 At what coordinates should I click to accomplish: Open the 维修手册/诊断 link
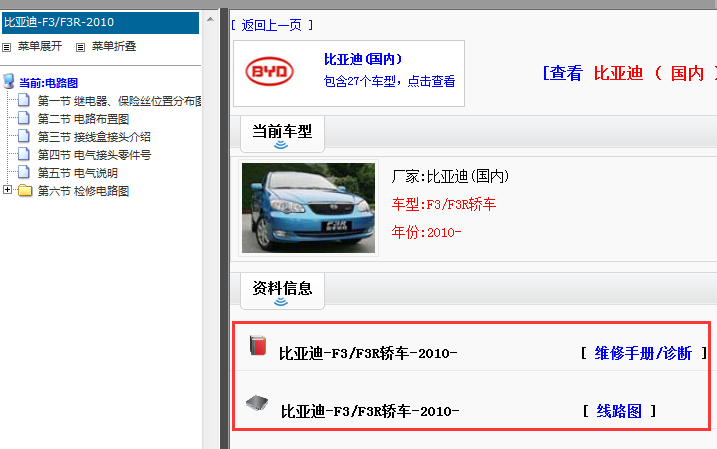click(x=643, y=353)
